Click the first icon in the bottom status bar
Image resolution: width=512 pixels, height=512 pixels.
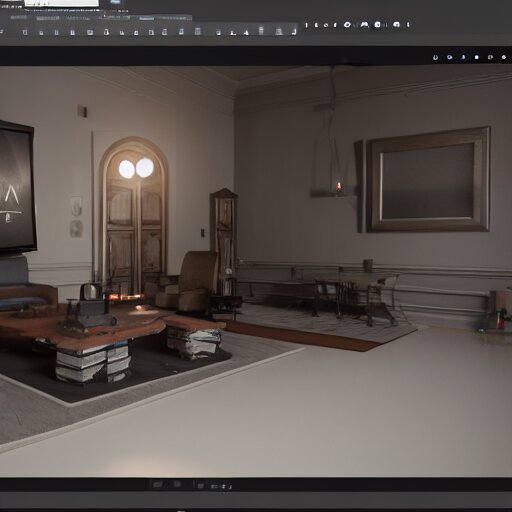[x=157, y=485]
